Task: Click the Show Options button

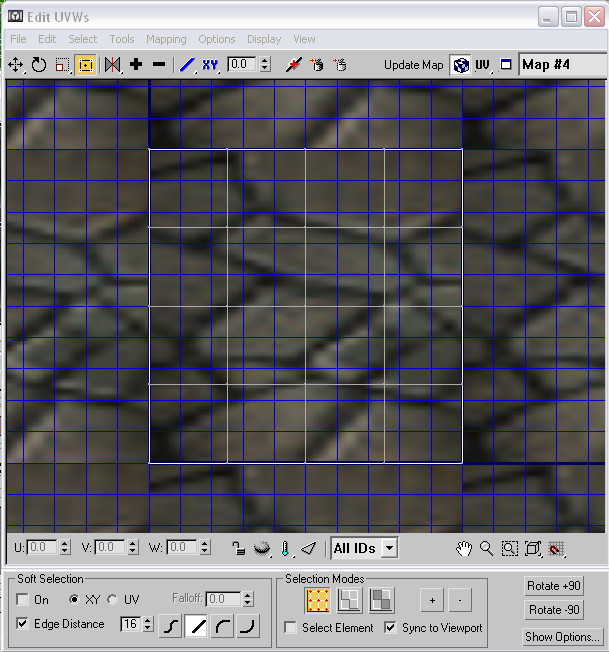Action: [562, 637]
